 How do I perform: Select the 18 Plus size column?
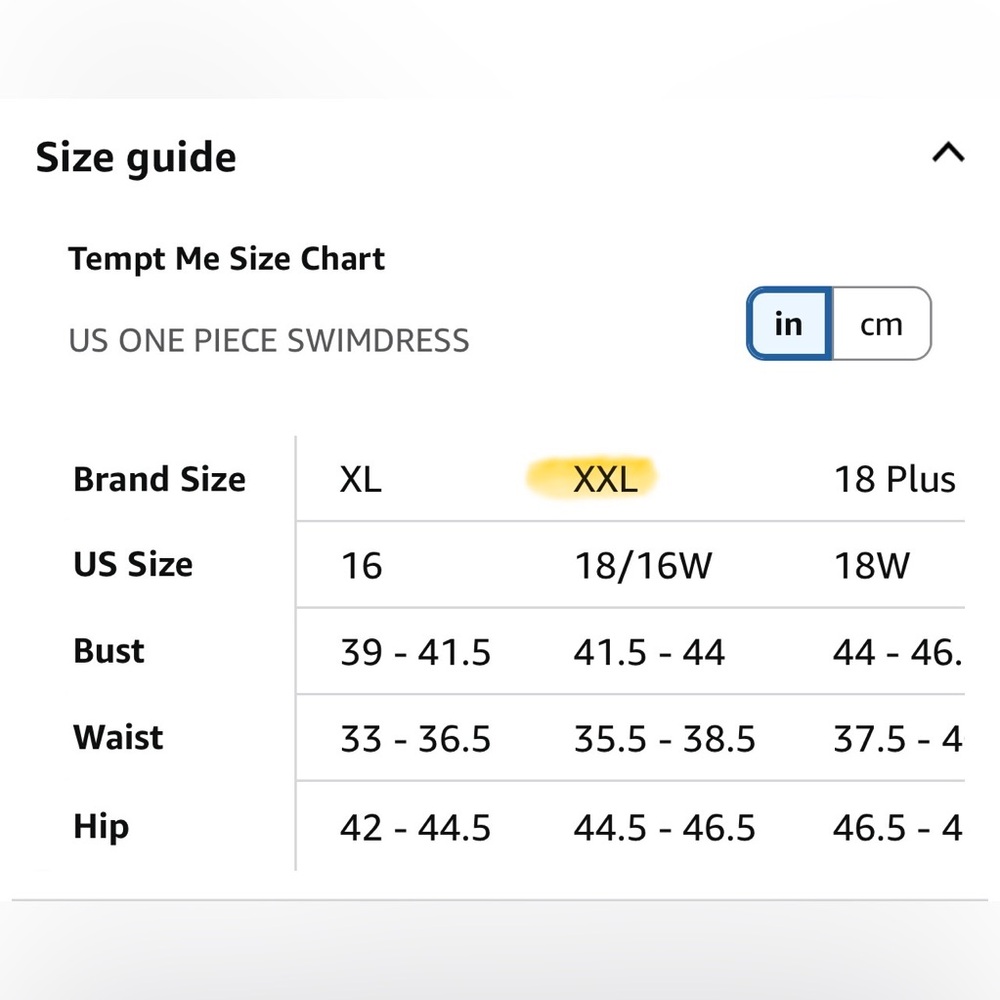[x=894, y=479]
